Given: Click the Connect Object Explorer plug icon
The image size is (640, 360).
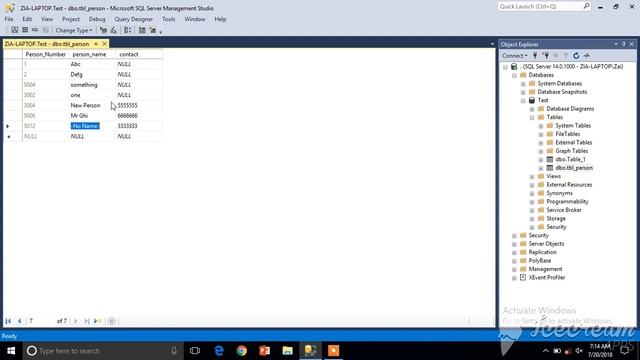Looking at the screenshot, I should tap(535, 56).
